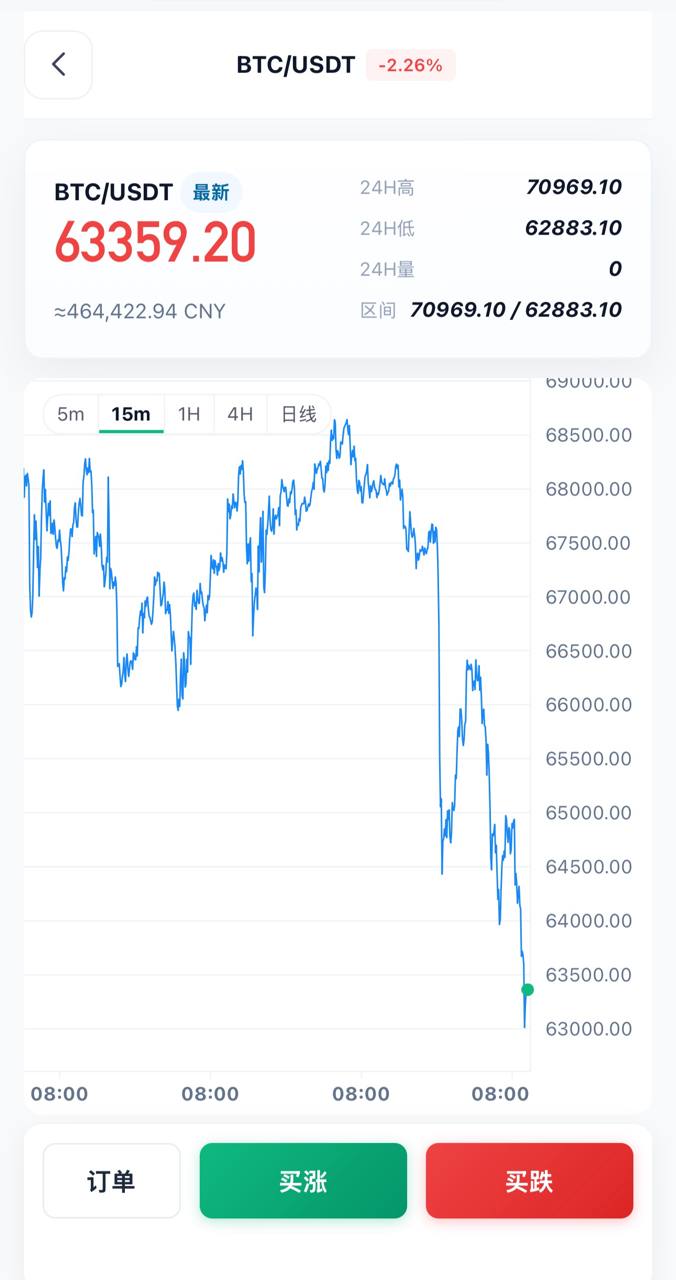
Task: Click the 65000.00 price axis label
Action: (588, 813)
